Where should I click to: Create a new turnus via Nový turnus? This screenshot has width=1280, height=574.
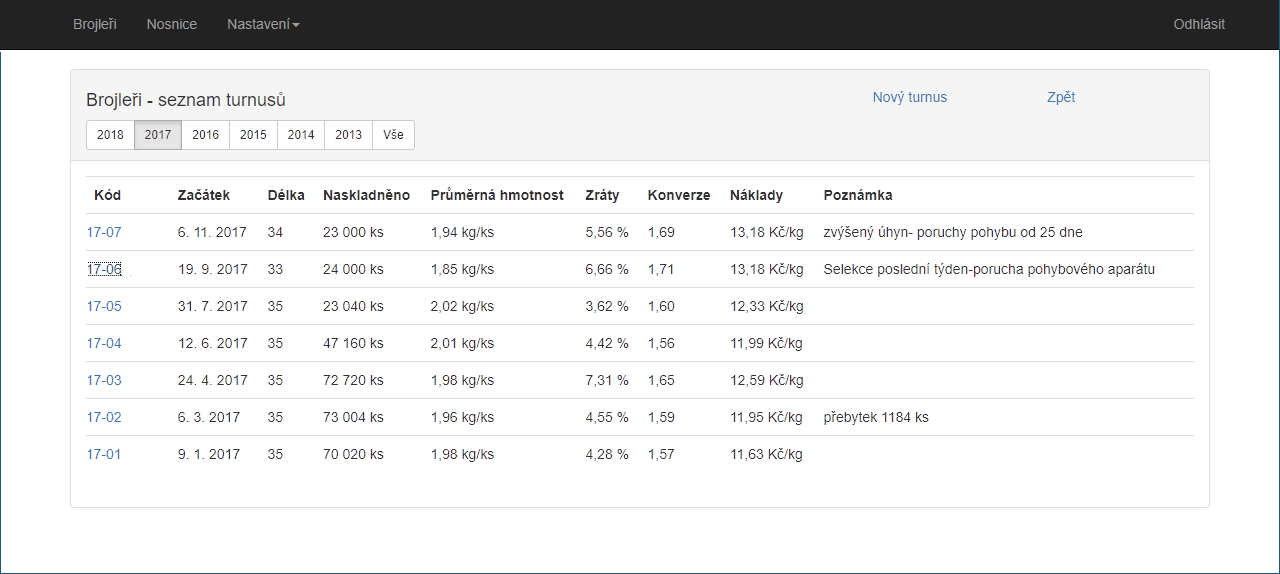[910, 97]
